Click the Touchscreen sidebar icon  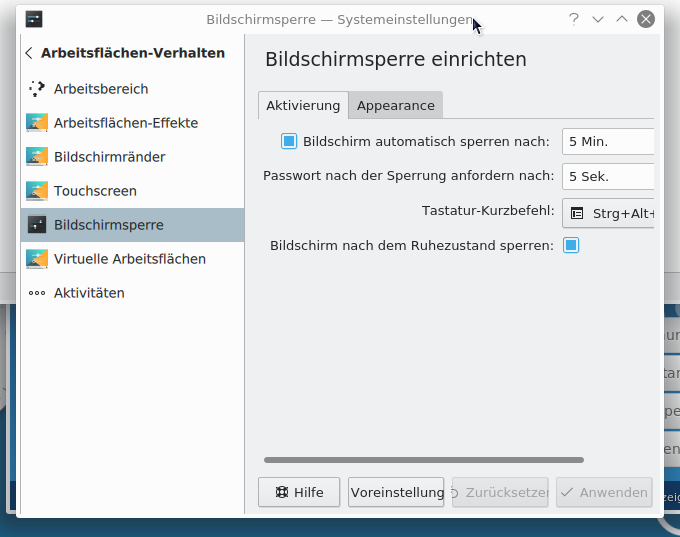[37, 191]
